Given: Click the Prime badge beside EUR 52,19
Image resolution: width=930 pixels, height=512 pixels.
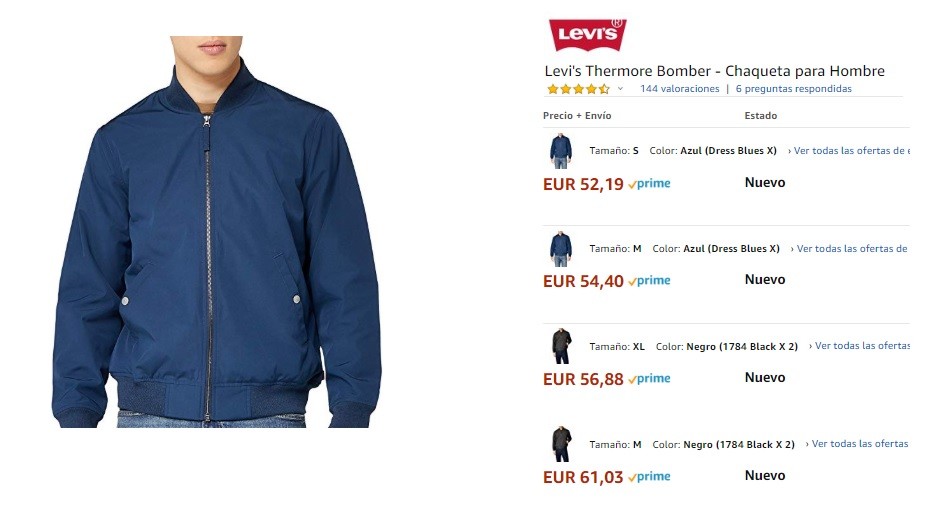Looking at the screenshot, I should coord(649,184).
